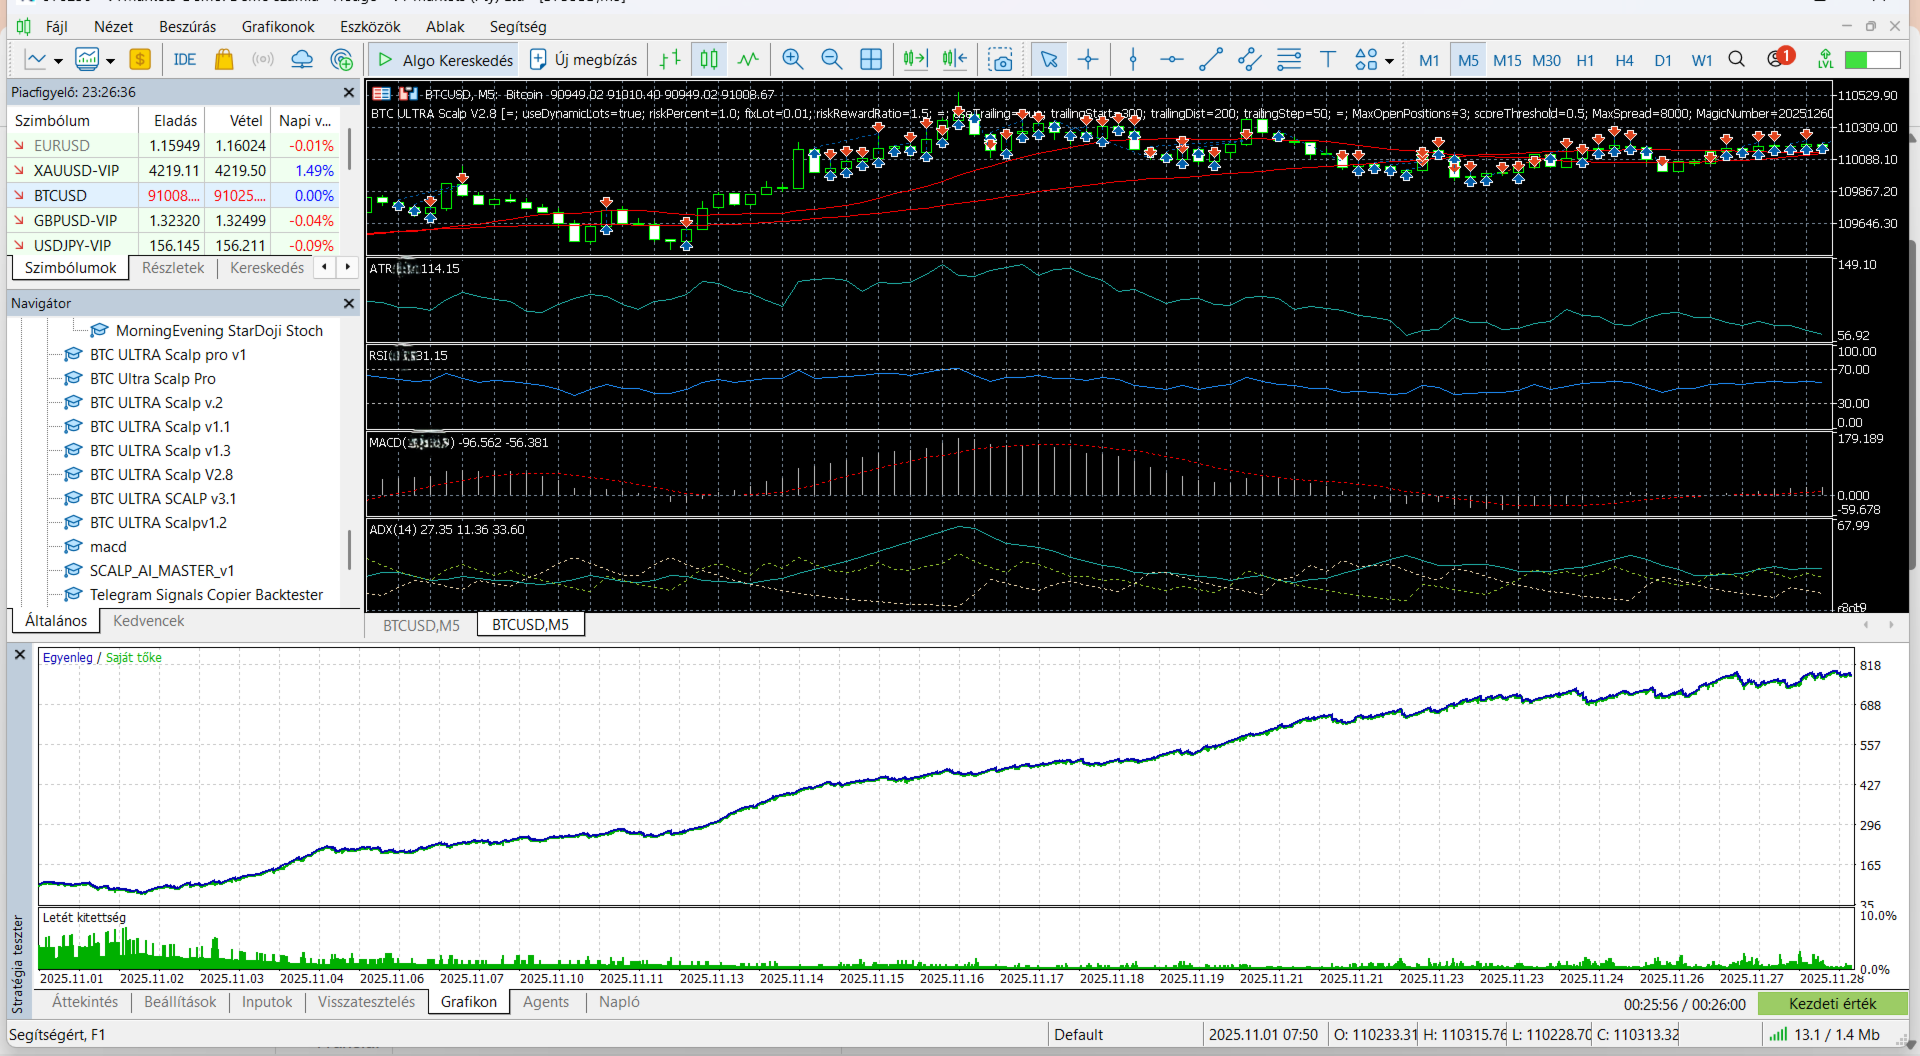Switch chart to candlestick mode
1920x1056 pixels.
click(x=709, y=60)
